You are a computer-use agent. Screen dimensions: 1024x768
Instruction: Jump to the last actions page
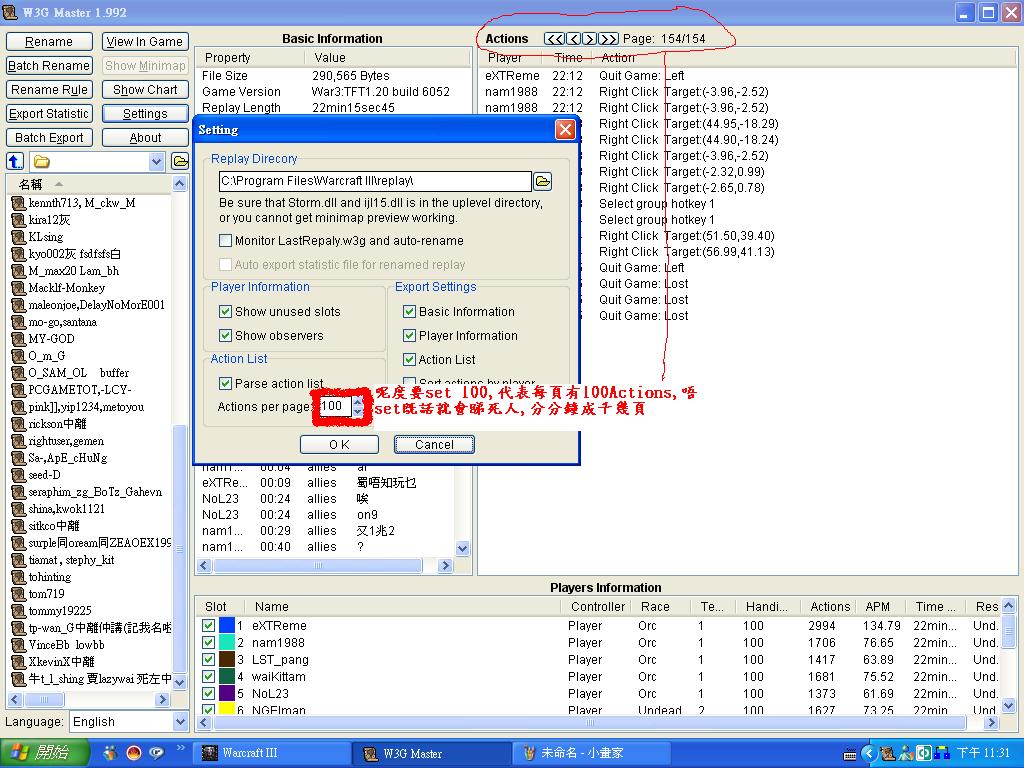click(x=608, y=39)
